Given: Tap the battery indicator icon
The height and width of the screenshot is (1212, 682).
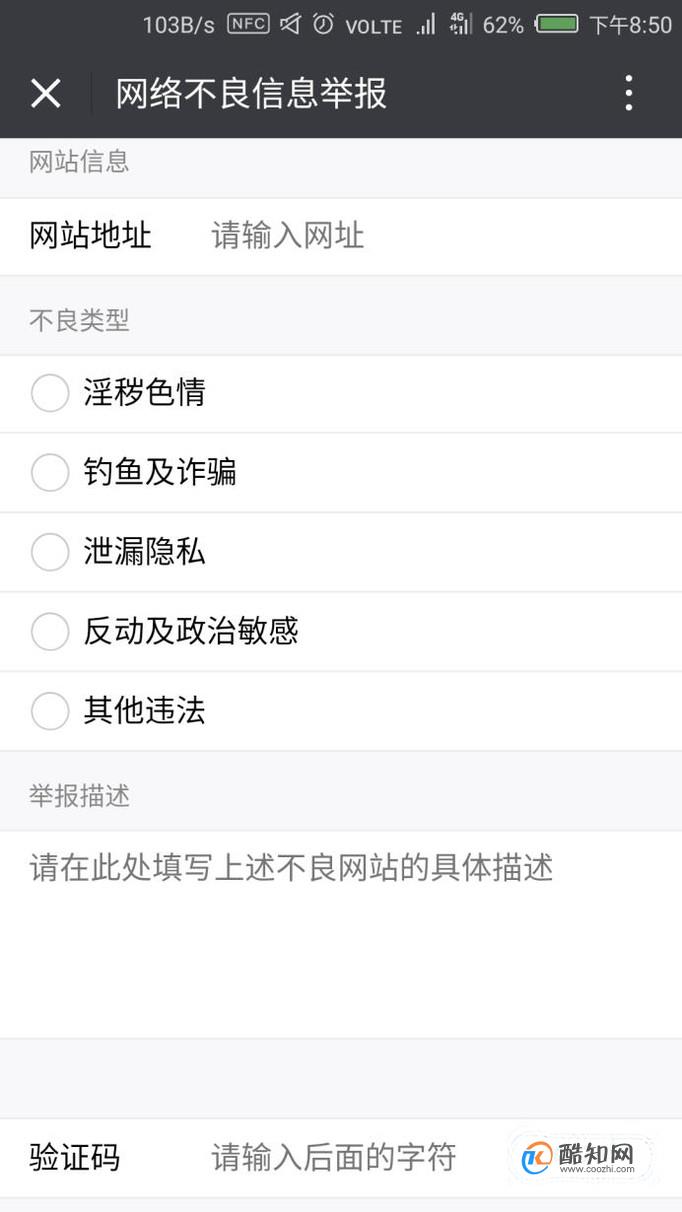Looking at the screenshot, I should click(557, 24).
